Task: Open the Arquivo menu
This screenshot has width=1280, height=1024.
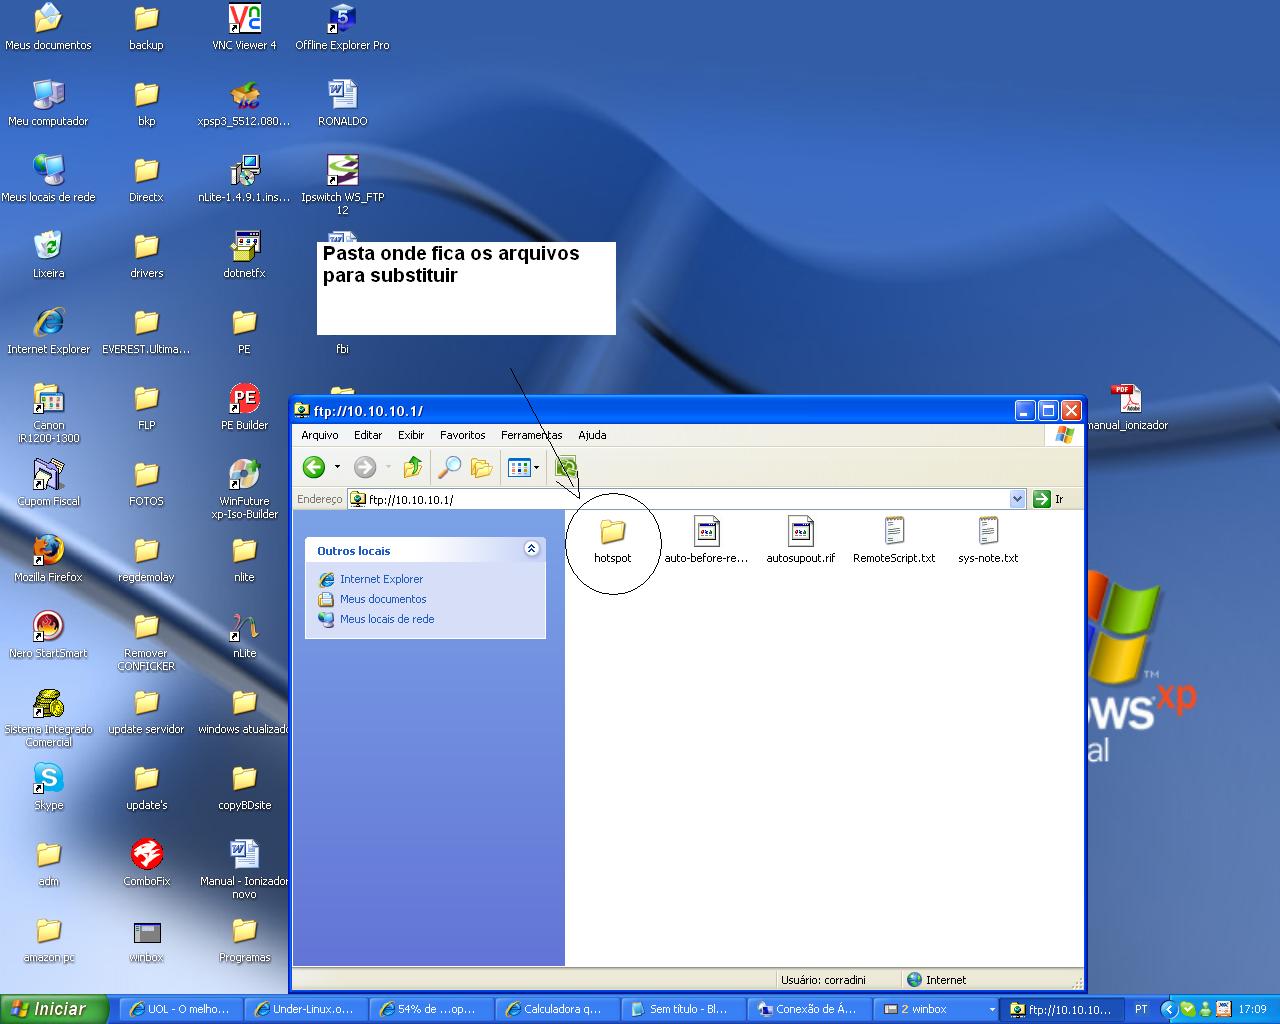Action: [320, 435]
